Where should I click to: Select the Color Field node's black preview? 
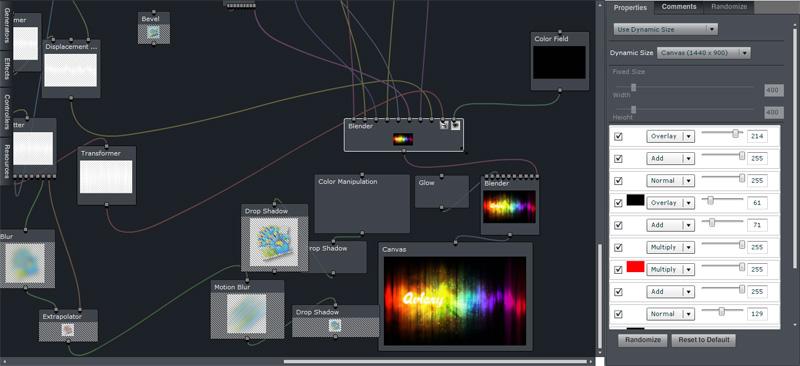click(x=560, y=63)
